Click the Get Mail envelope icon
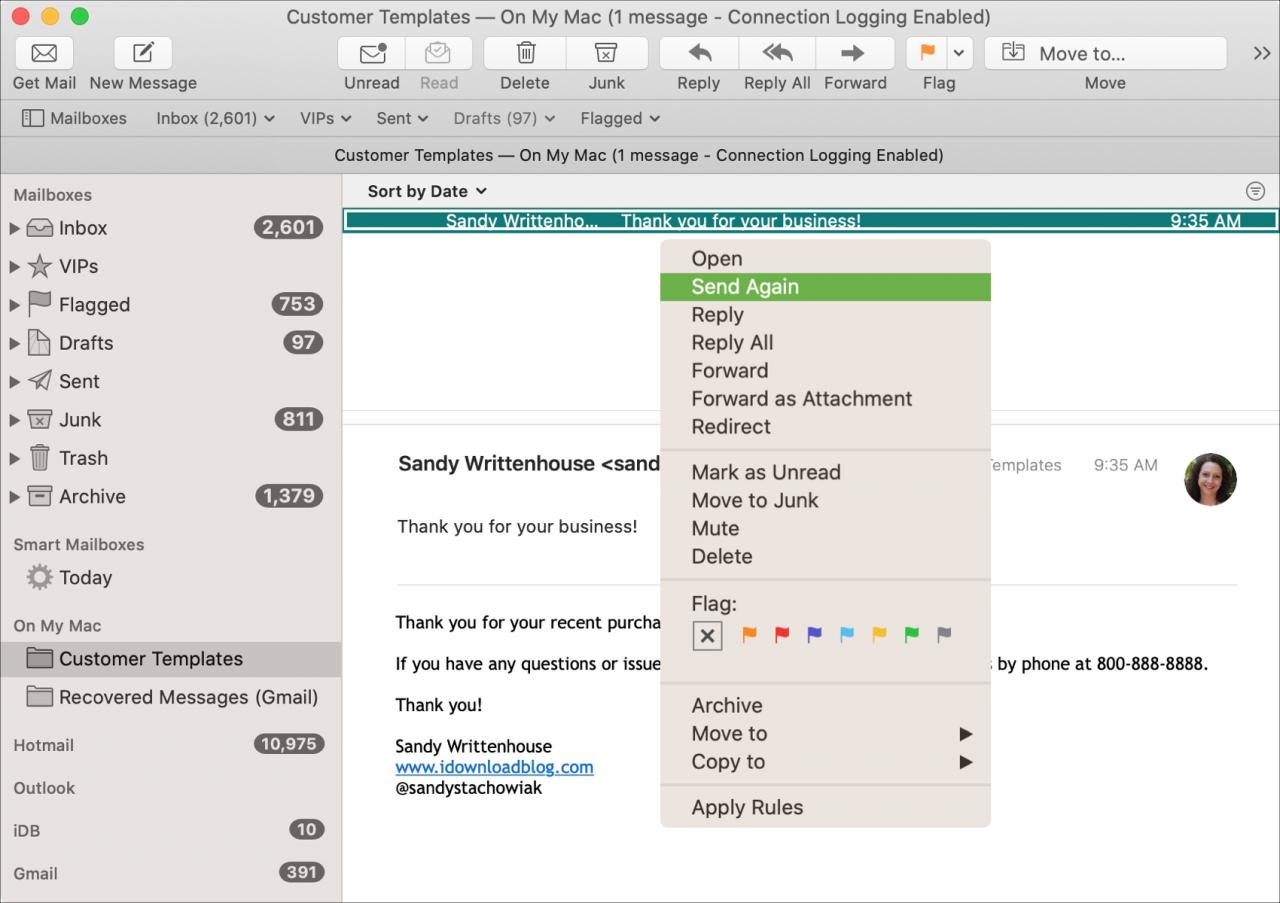 click(44, 53)
